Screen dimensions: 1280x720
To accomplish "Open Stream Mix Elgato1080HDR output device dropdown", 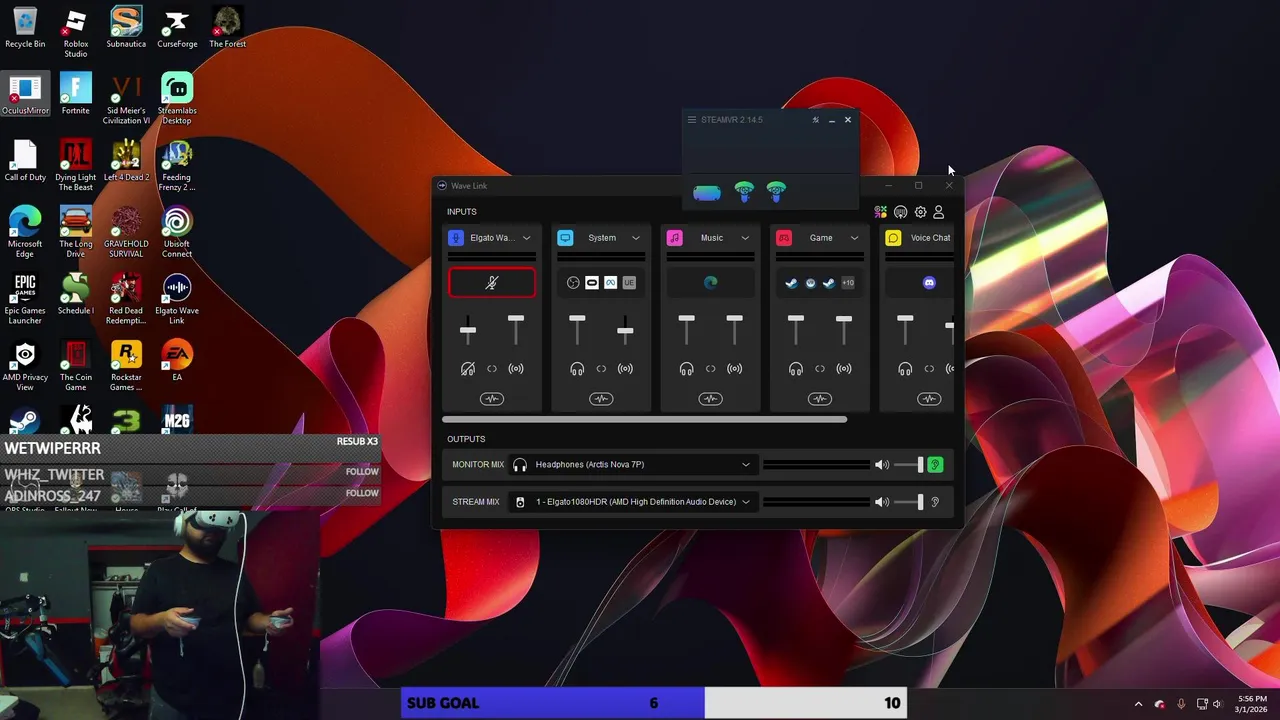I will coord(632,502).
